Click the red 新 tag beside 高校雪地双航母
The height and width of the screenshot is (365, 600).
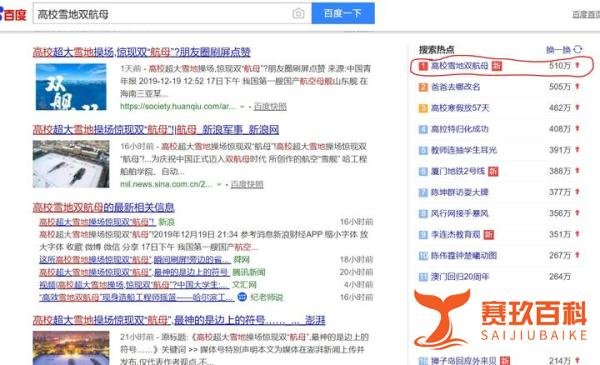497,66
